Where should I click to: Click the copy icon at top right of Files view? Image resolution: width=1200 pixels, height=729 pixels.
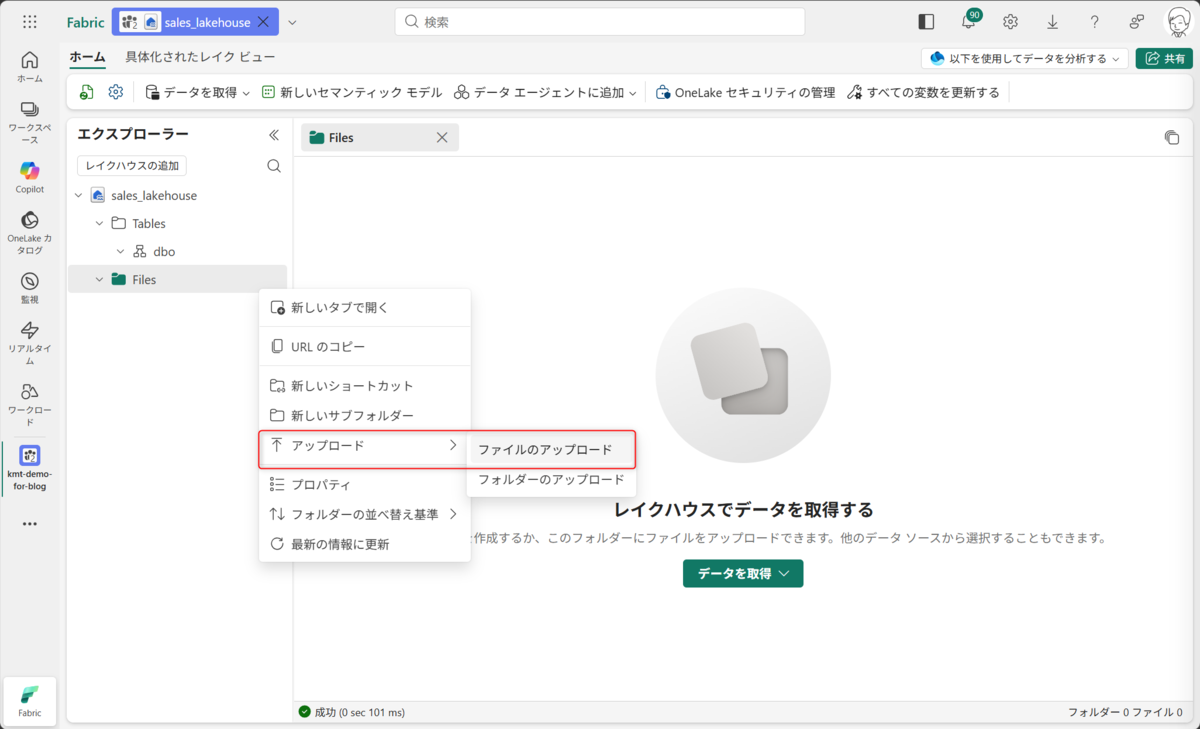click(x=1172, y=138)
